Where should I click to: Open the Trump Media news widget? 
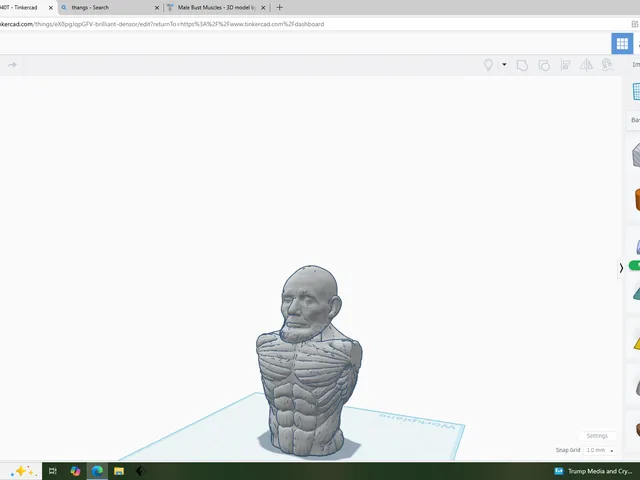coord(594,471)
